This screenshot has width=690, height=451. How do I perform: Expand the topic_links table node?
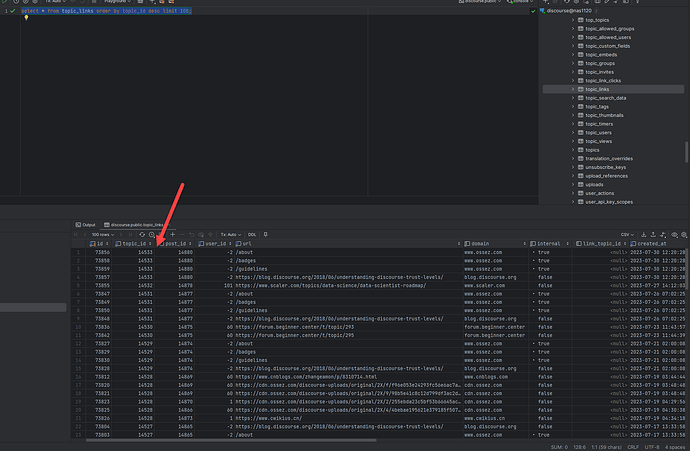pos(573,89)
